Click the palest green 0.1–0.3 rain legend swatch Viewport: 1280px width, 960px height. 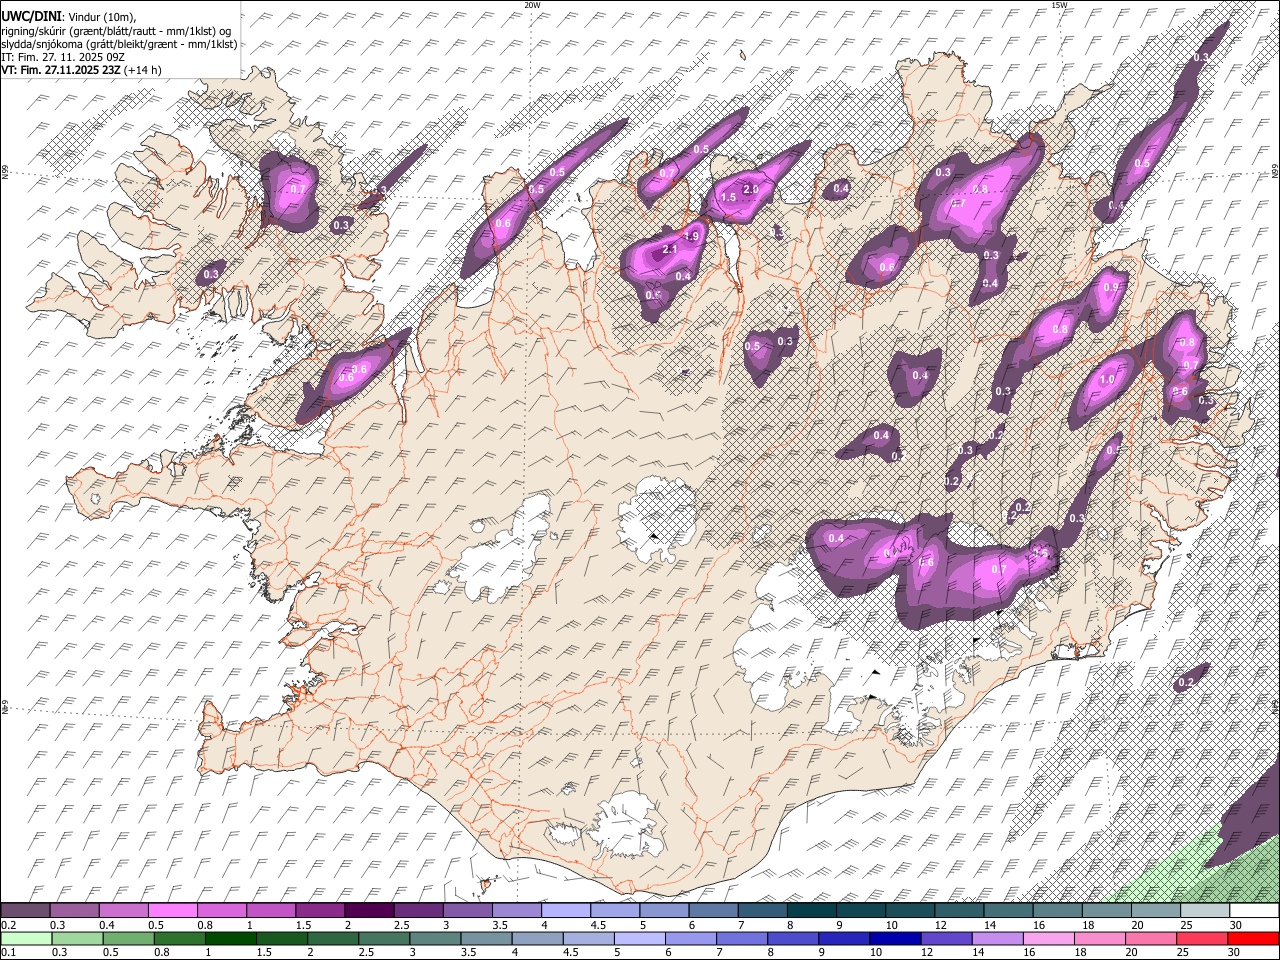27,938
